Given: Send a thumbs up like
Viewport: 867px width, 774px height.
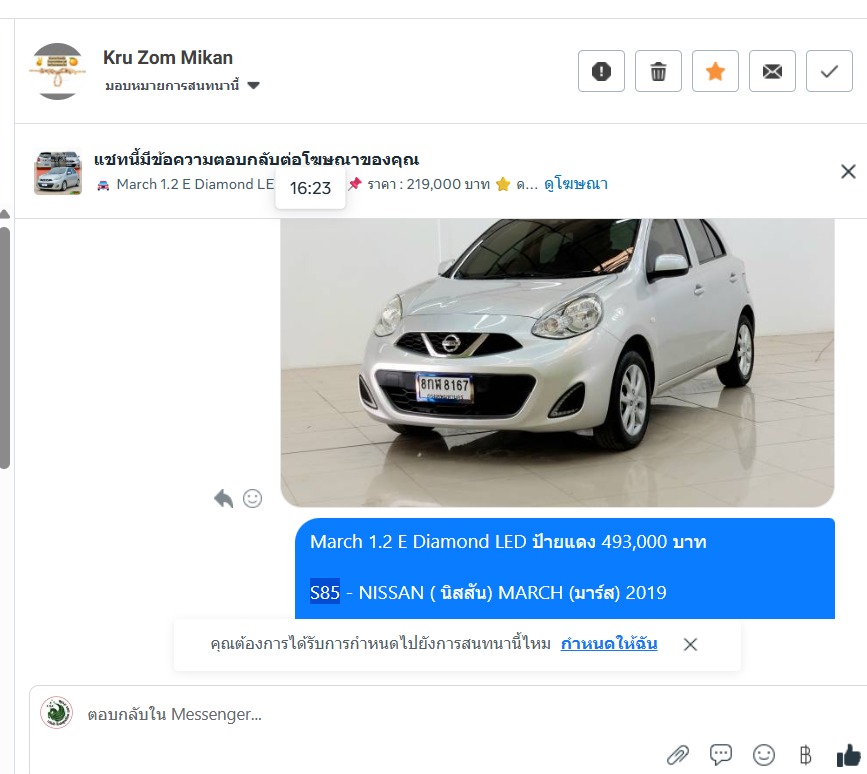Looking at the screenshot, I should pos(849,755).
